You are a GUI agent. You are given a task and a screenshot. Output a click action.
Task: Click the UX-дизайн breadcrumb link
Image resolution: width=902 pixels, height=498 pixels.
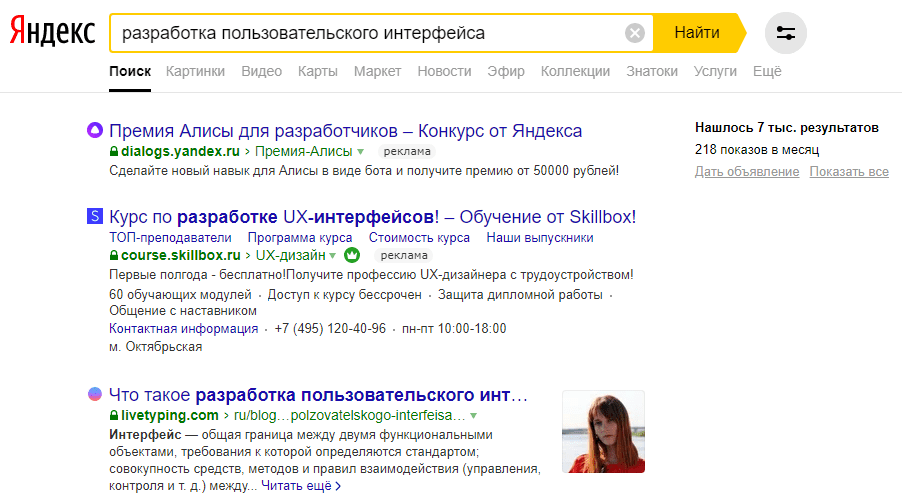pos(291,255)
